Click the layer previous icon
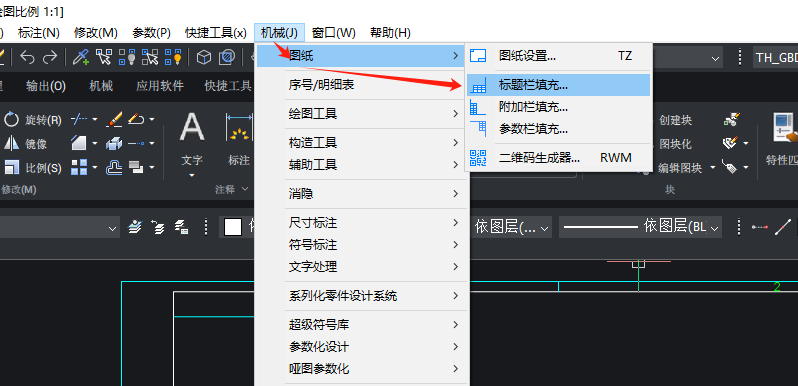This screenshot has height=386, width=798. point(158,227)
